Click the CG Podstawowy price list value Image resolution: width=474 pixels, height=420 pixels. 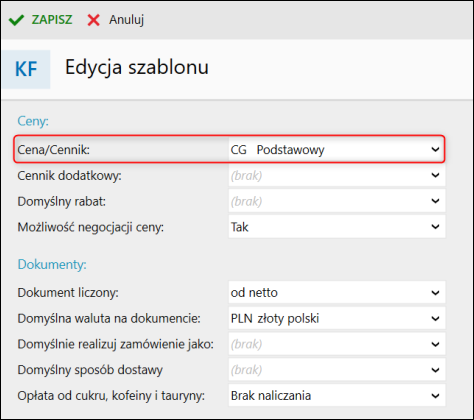pos(277,150)
